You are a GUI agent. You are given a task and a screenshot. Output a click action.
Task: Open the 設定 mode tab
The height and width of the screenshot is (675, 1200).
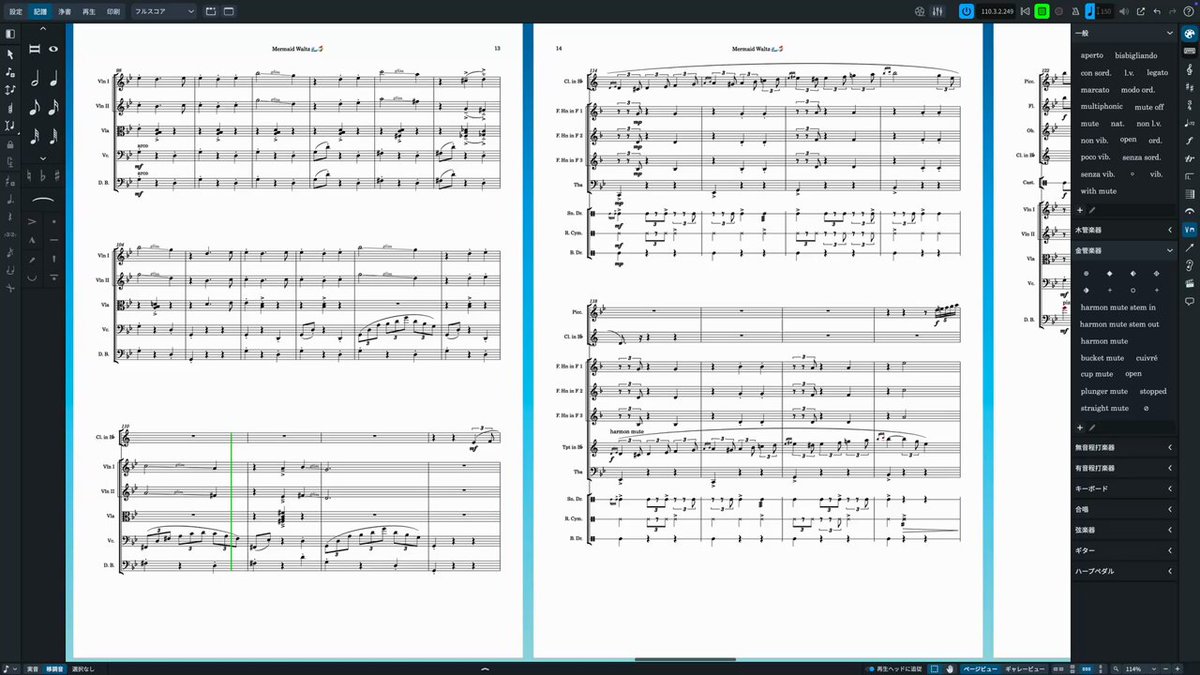pyautogui.click(x=15, y=11)
